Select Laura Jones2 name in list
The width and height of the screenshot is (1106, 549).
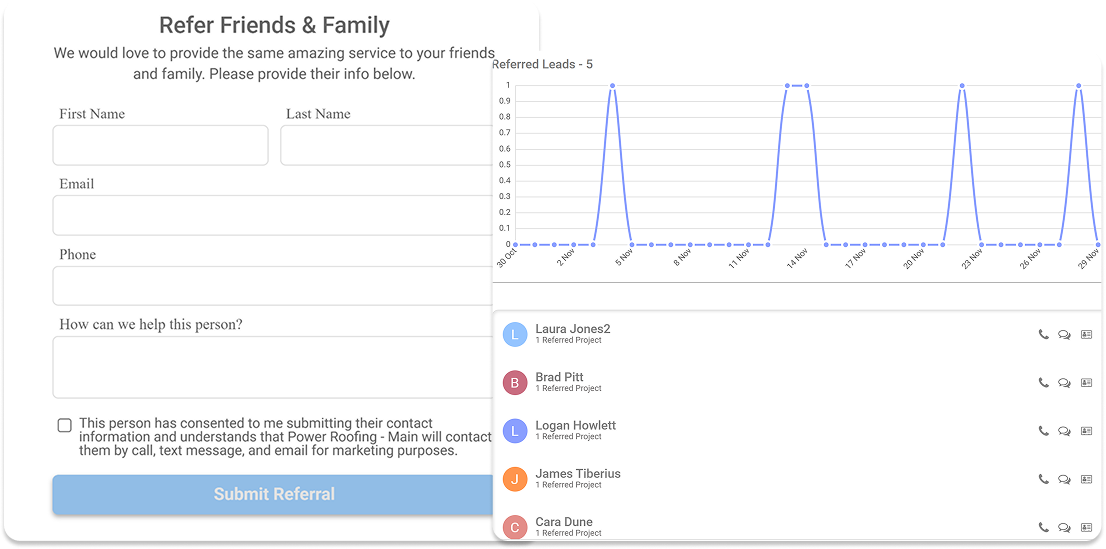573,329
